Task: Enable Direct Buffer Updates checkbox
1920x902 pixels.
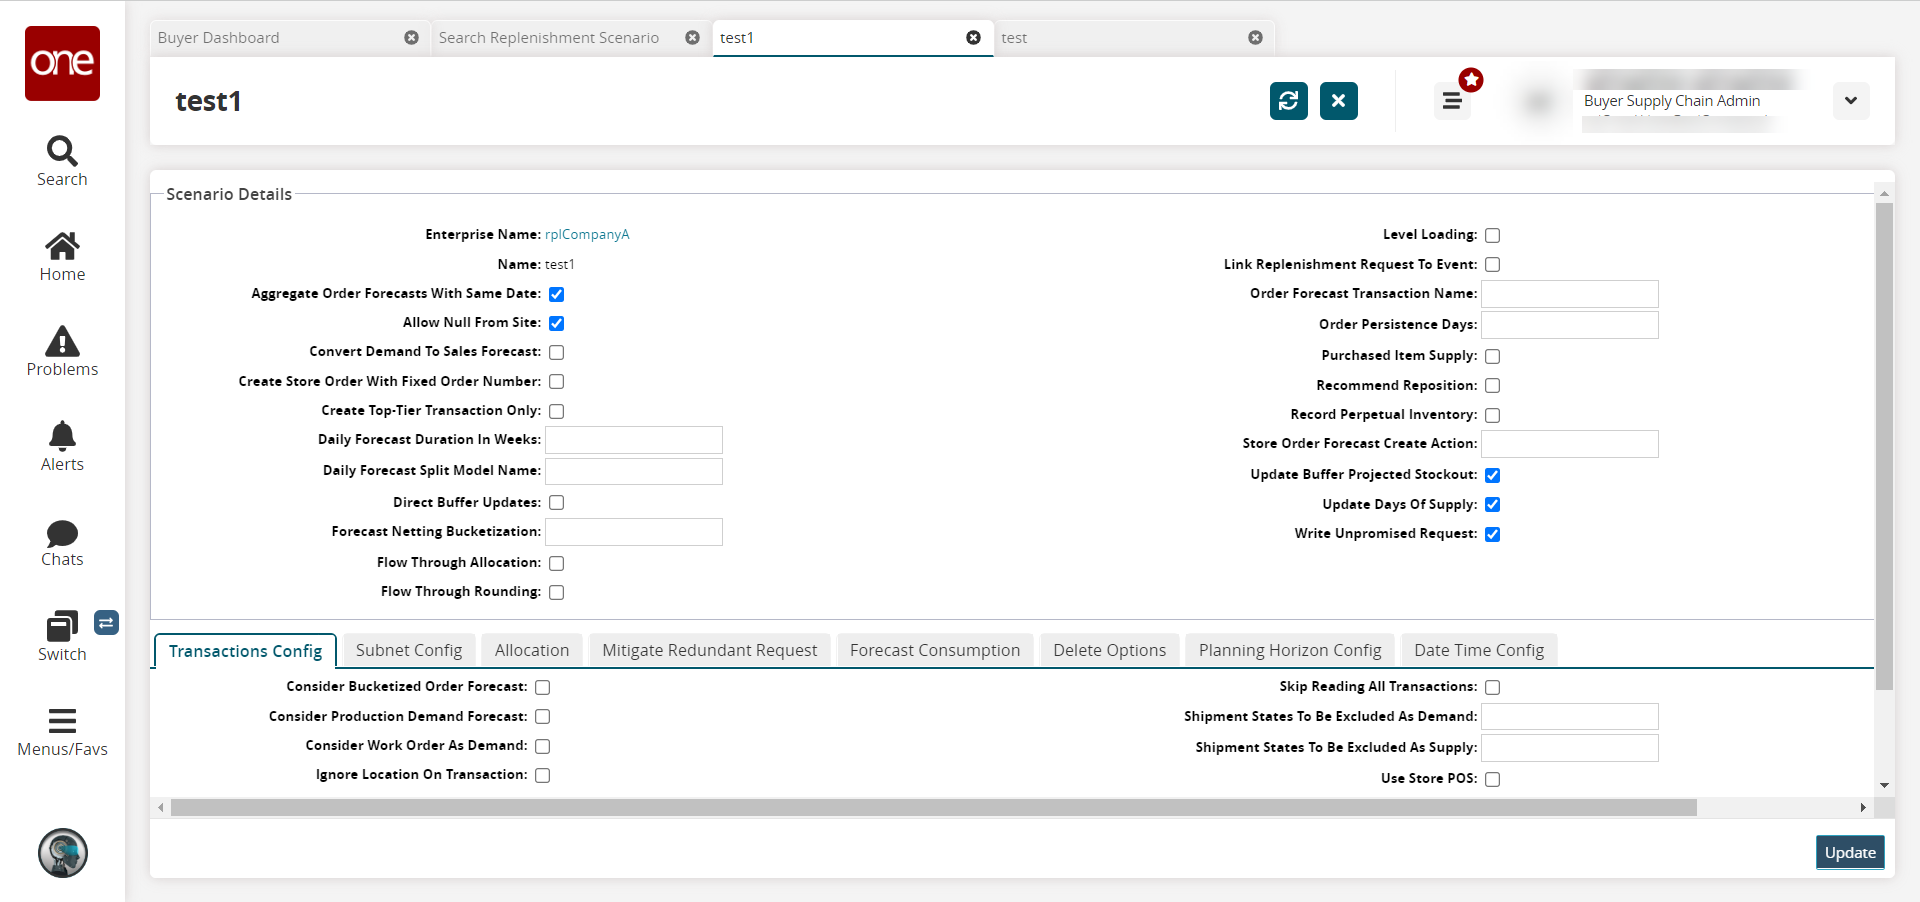Action: 557,503
